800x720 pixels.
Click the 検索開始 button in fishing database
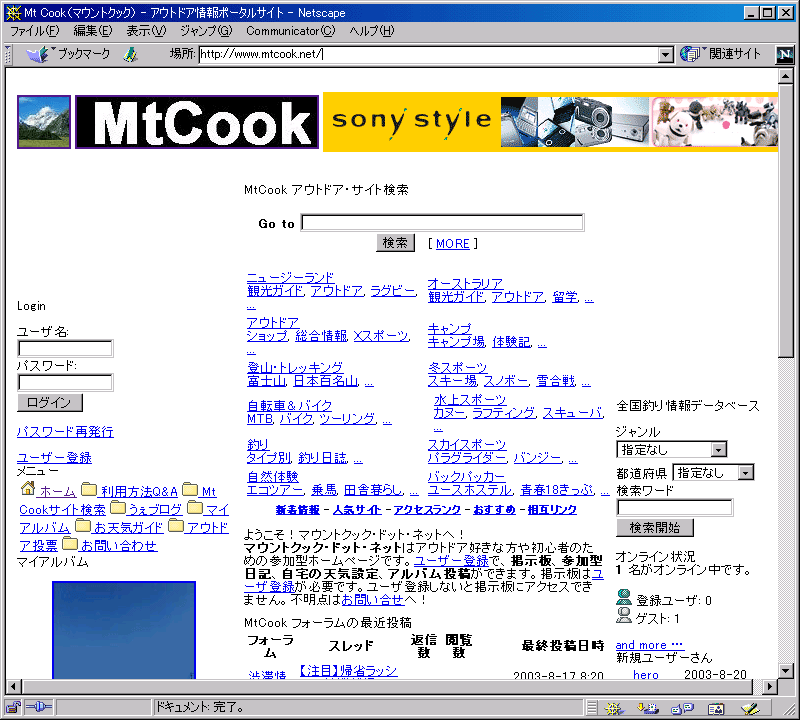point(655,528)
